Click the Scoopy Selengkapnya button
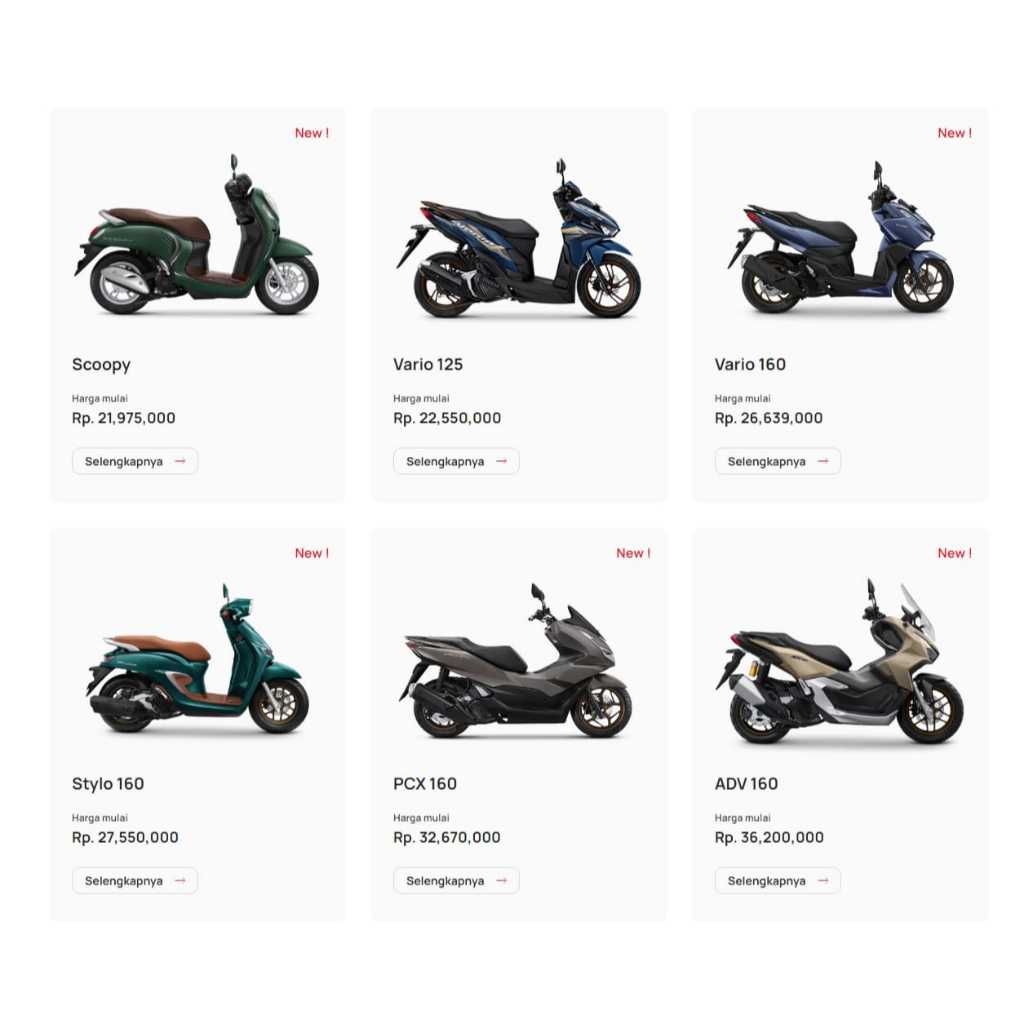Image resolution: width=1024 pixels, height=1024 pixels. [x=135, y=461]
